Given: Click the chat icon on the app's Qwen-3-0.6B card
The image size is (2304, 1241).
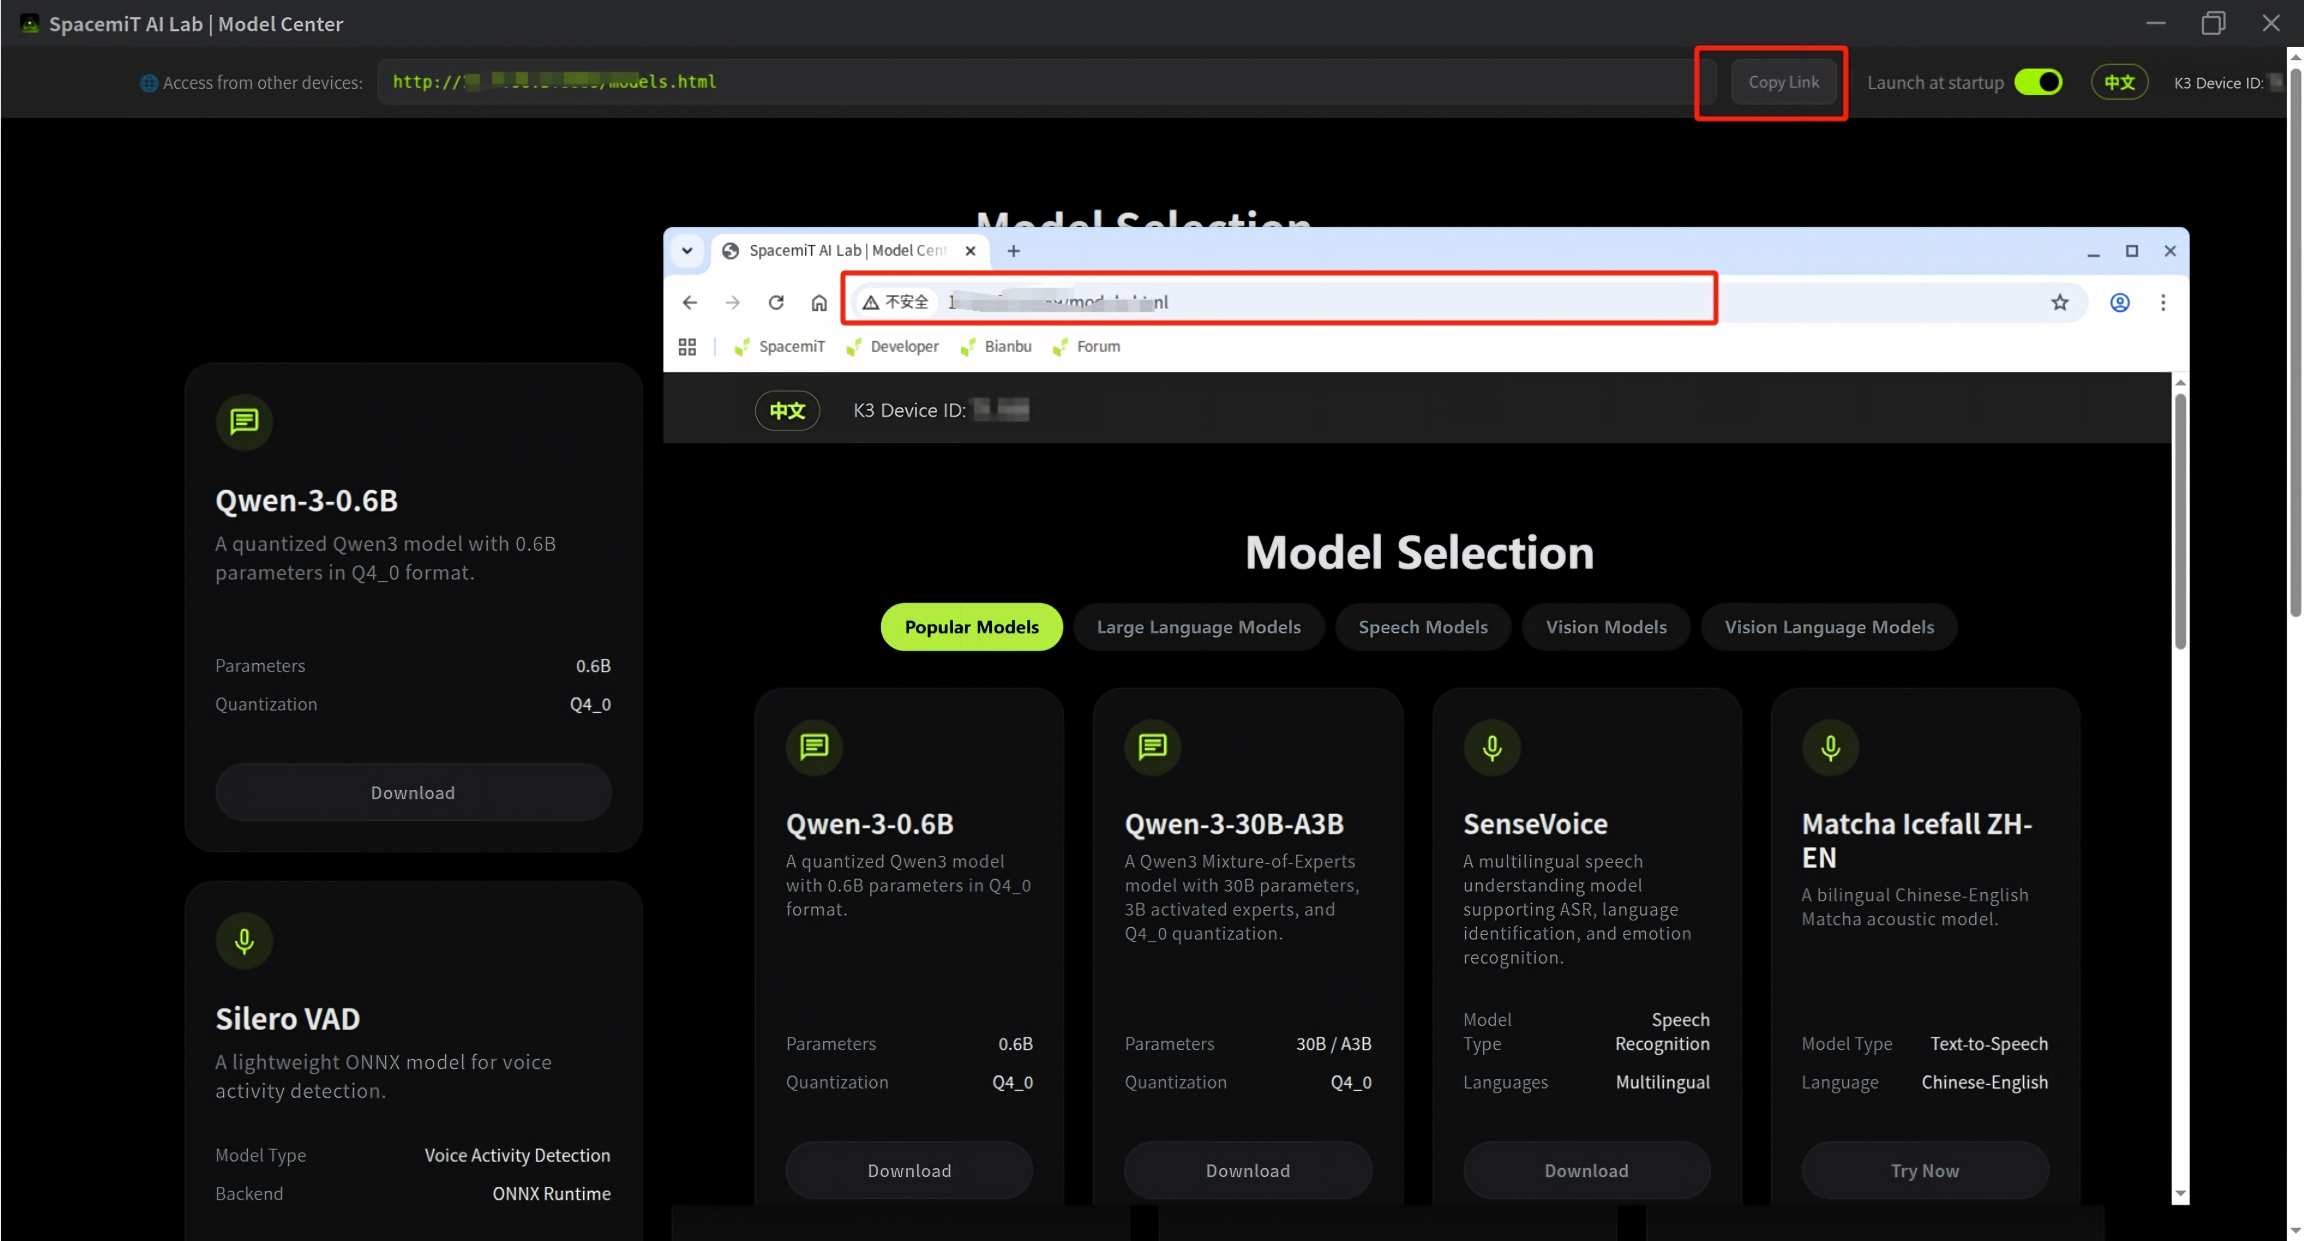Looking at the screenshot, I should click(x=244, y=422).
